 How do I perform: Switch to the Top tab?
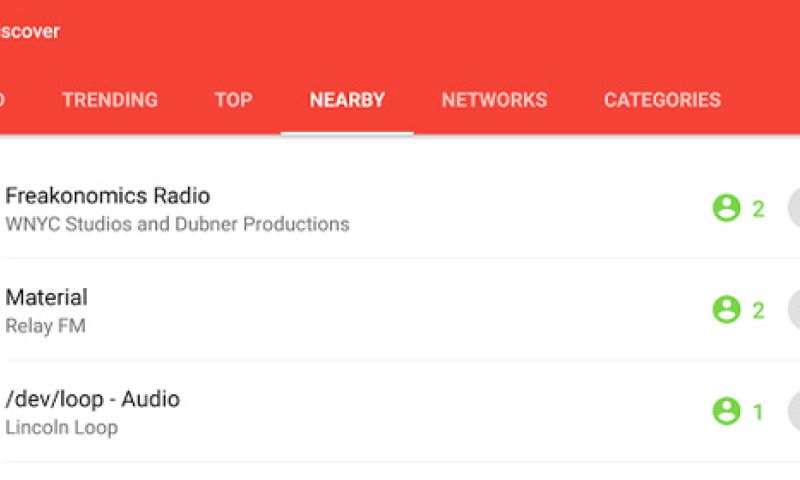(233, 100)
